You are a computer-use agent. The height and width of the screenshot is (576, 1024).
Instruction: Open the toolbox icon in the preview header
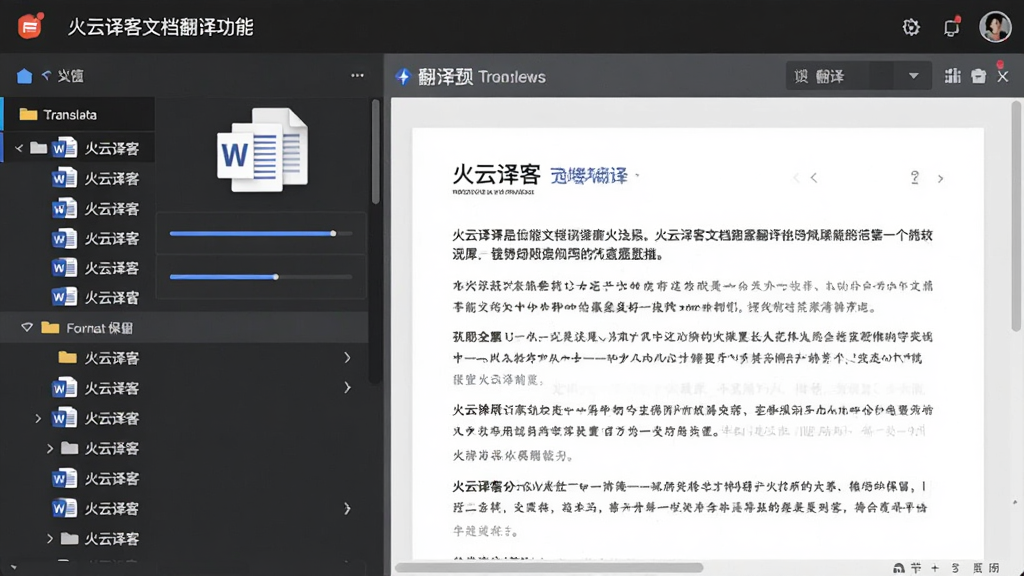(978, 76)
